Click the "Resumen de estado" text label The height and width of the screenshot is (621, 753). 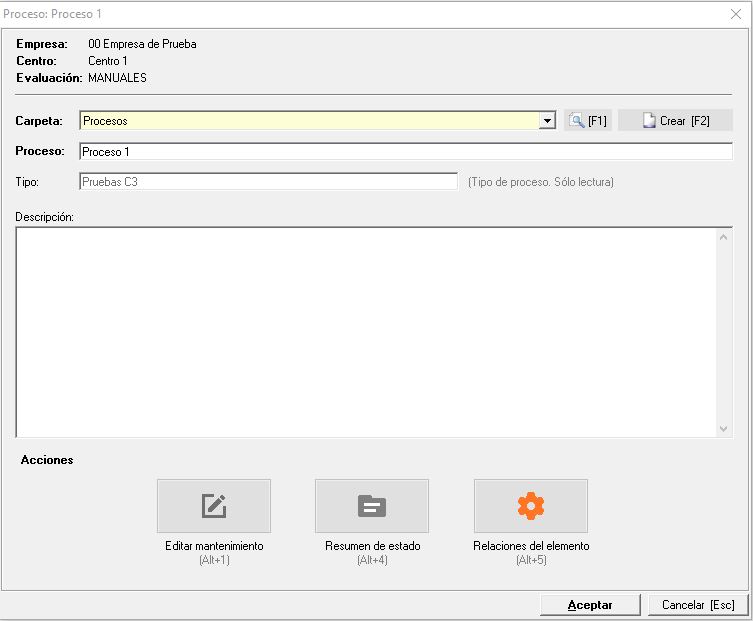pyautogui.click(x=372, y=547)
